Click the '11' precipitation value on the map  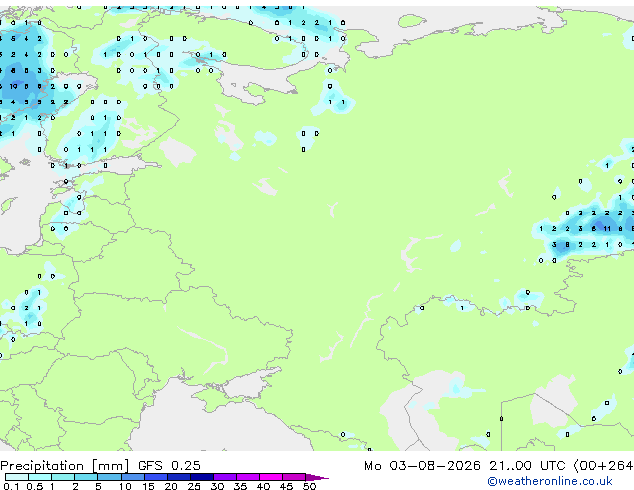click(607, 229)
